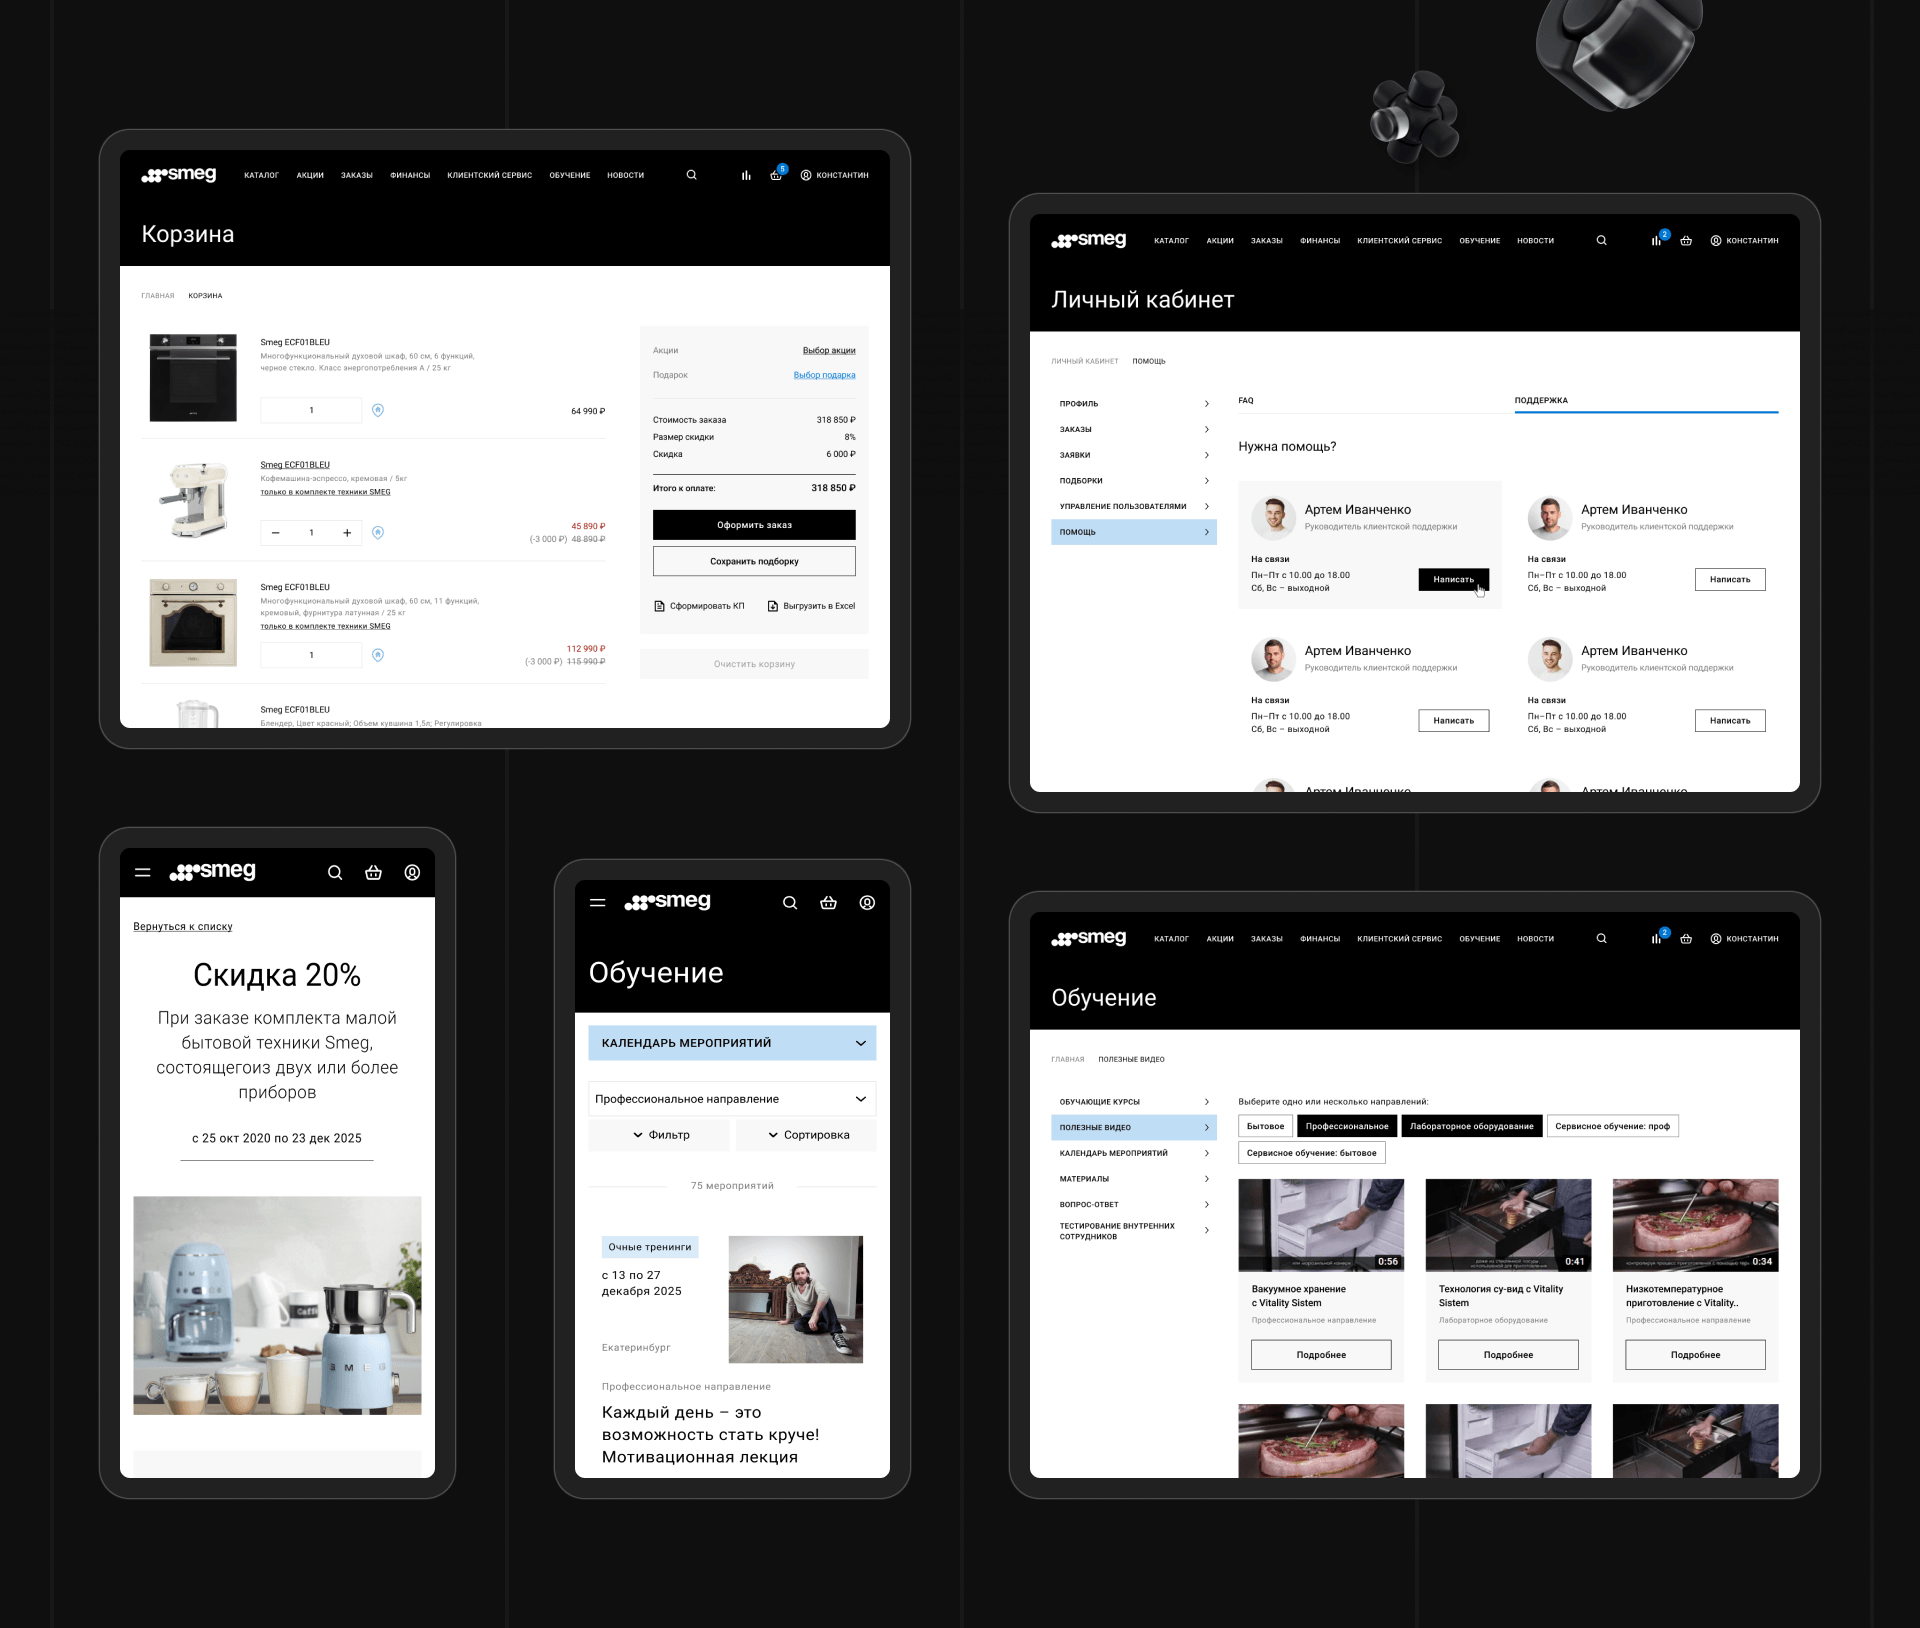Open basket icon with badge on Корзина page
Viewport: 1920px width, 1628px height.
click(776, 175)
